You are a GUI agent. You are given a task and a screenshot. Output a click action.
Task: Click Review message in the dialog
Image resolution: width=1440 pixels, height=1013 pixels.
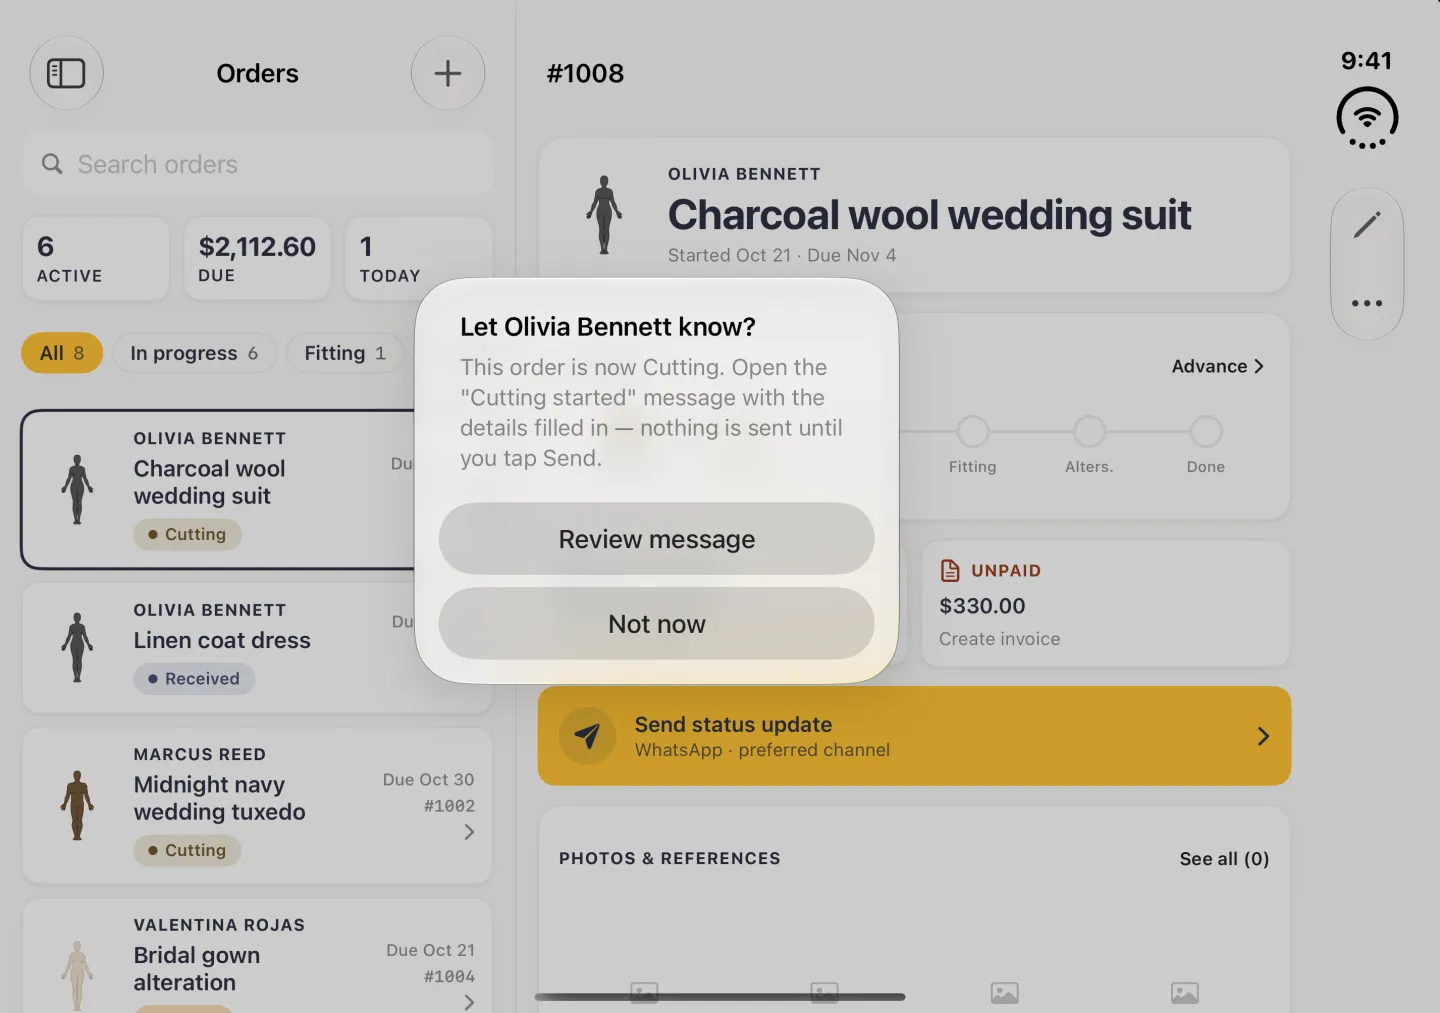coord(657,539)
